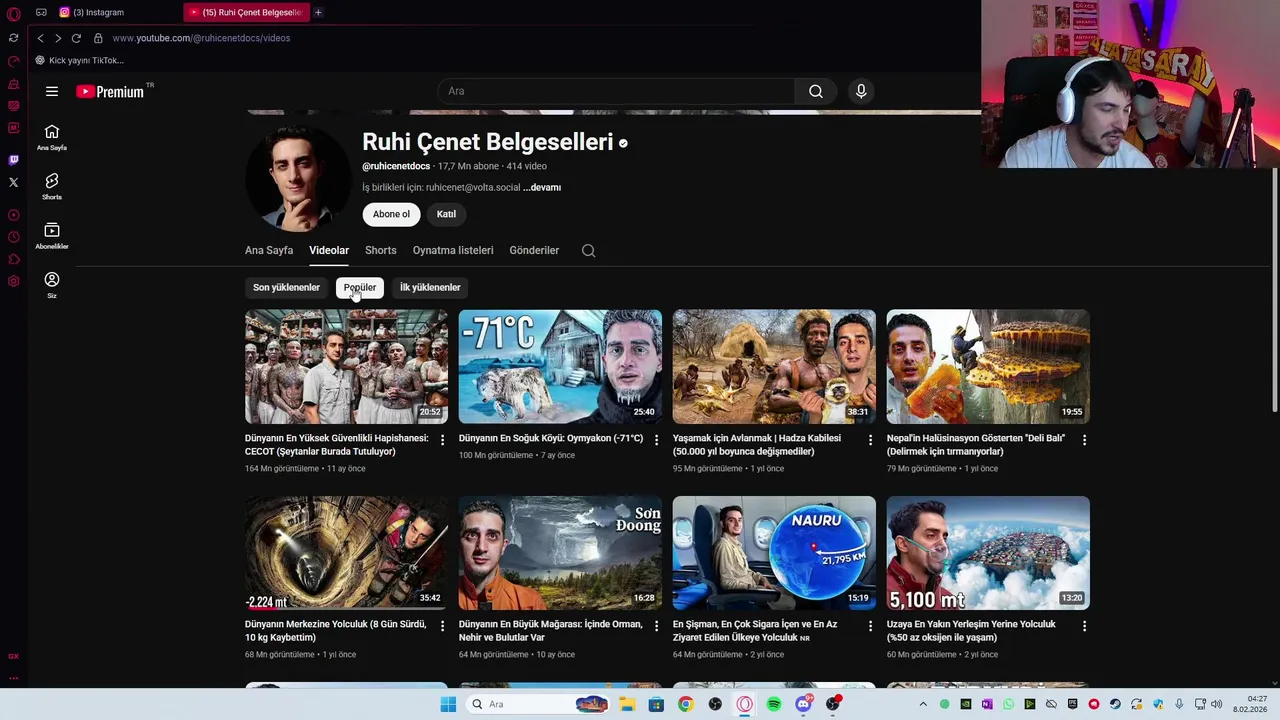The image size is (1280, 720).
Task: Click the Abone ol subscribe button
Action: (x=391, y=214)
